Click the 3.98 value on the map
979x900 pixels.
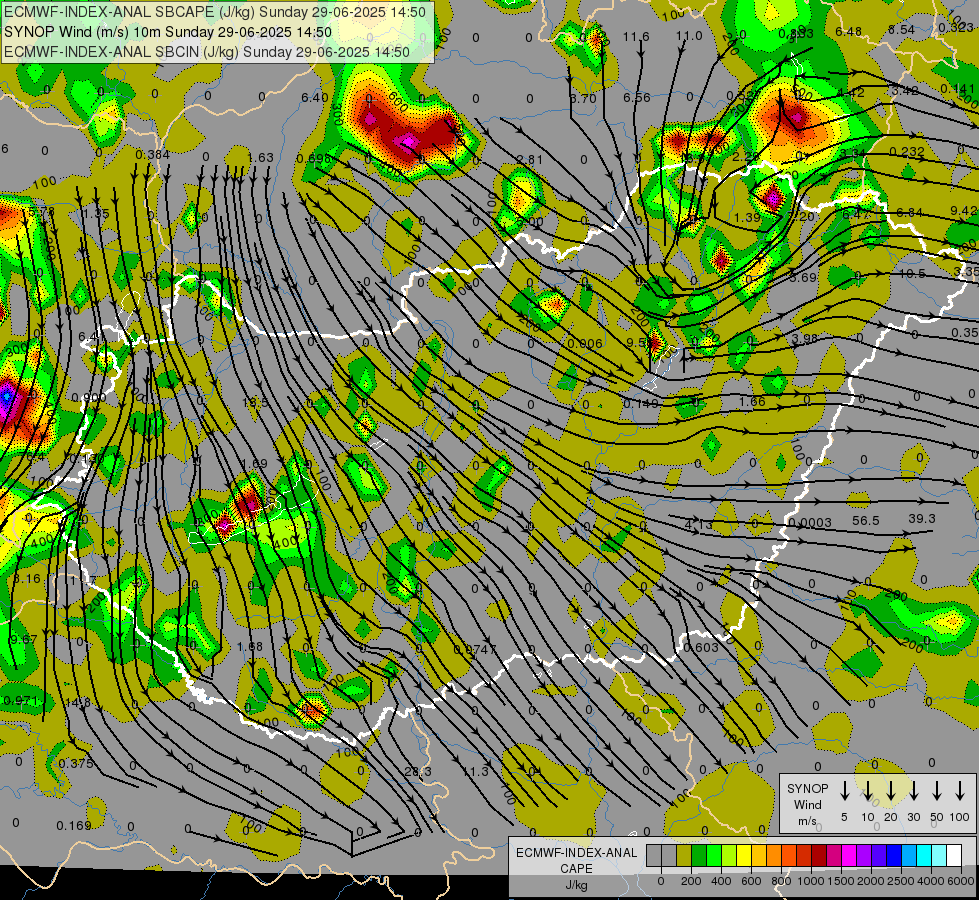(804, 339)
